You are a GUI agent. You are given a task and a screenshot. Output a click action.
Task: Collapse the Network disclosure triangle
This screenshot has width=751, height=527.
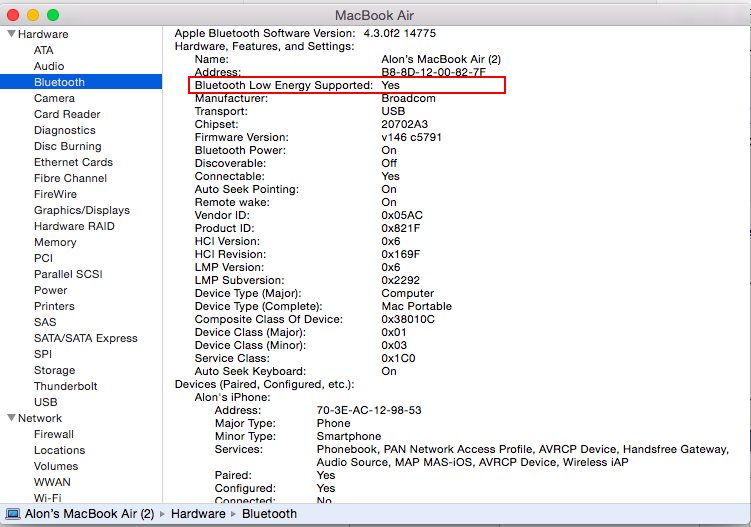11,418
